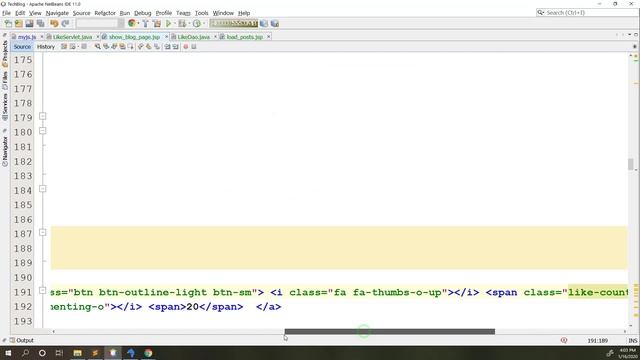The width and height of the screenshot is (640, 360).
Task: Click the red notification icon in status bar
Action: coord(564,340)
